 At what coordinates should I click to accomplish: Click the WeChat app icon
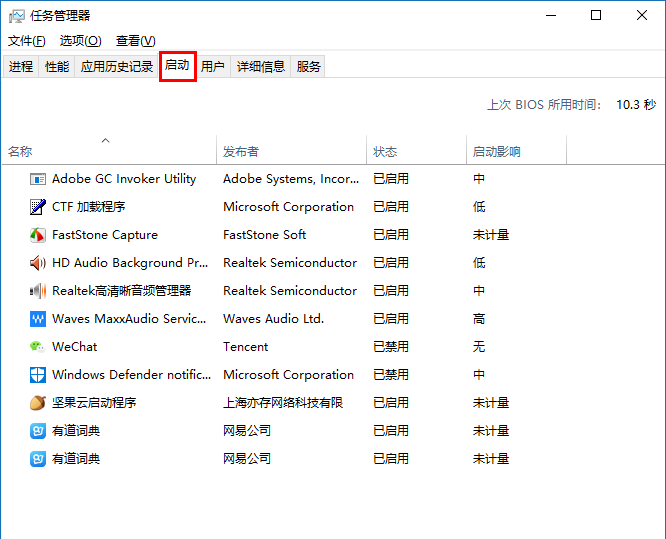coord(38,347)
